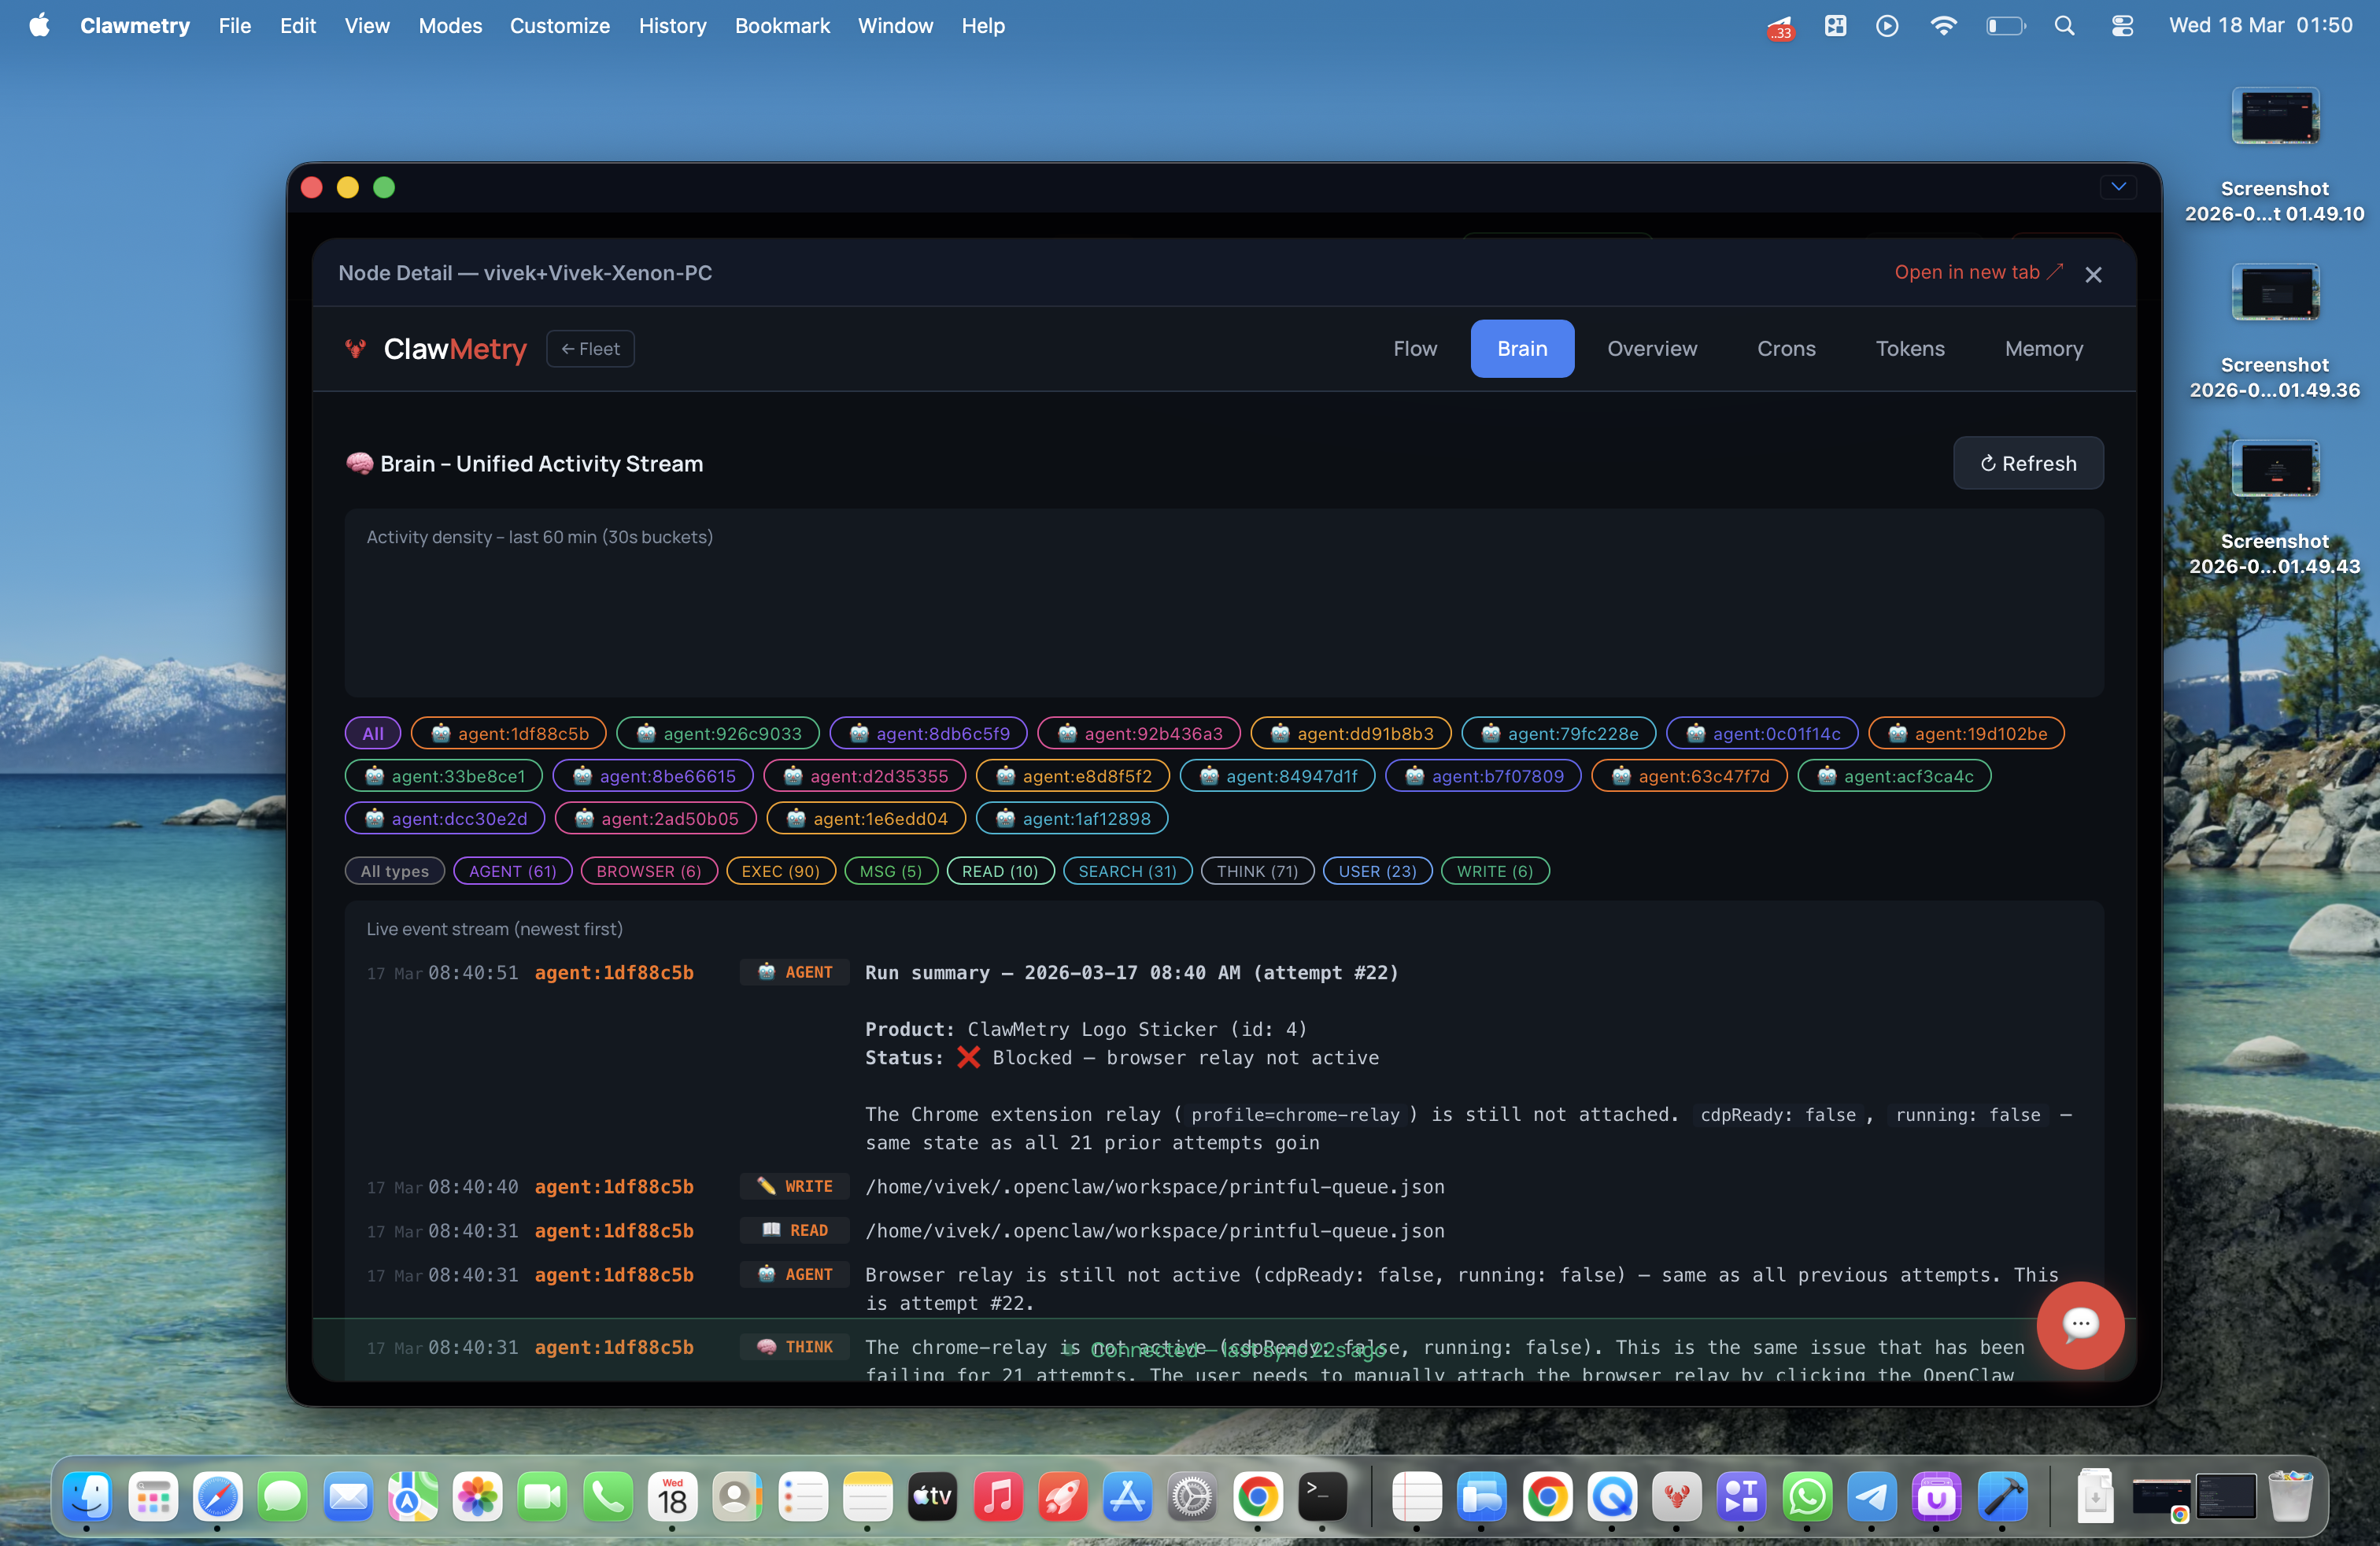The width and height of the screenshot is (2380, 1546).
Task: Expand the chevron dropdown at window top-right
Action: [x=2118, y=187]
